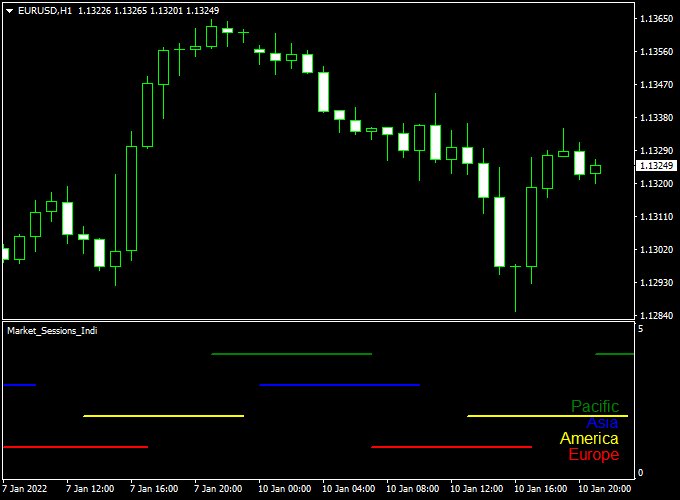Click the 10 Jan 16:00 time label
The height and width of the screenshot is (500, 680).
coord(540,489)
